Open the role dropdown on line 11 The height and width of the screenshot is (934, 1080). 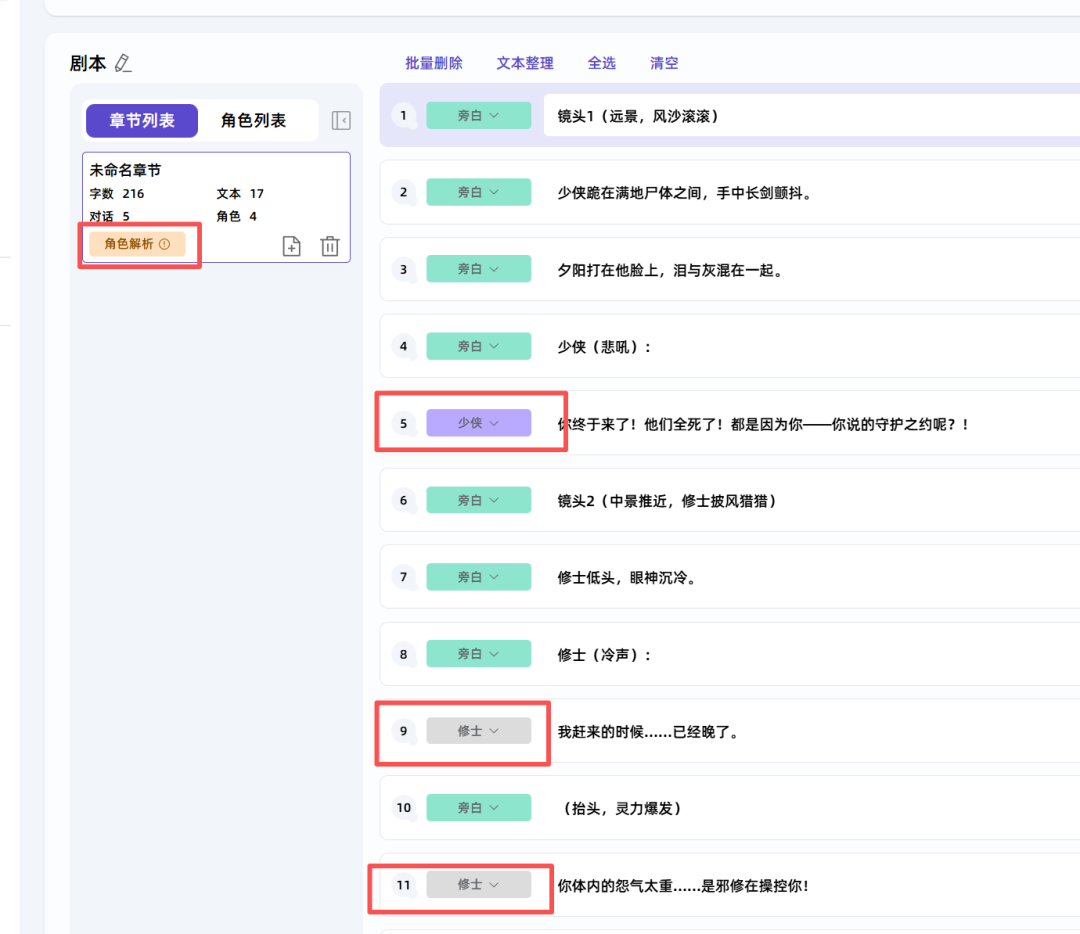tap(478, 884)
